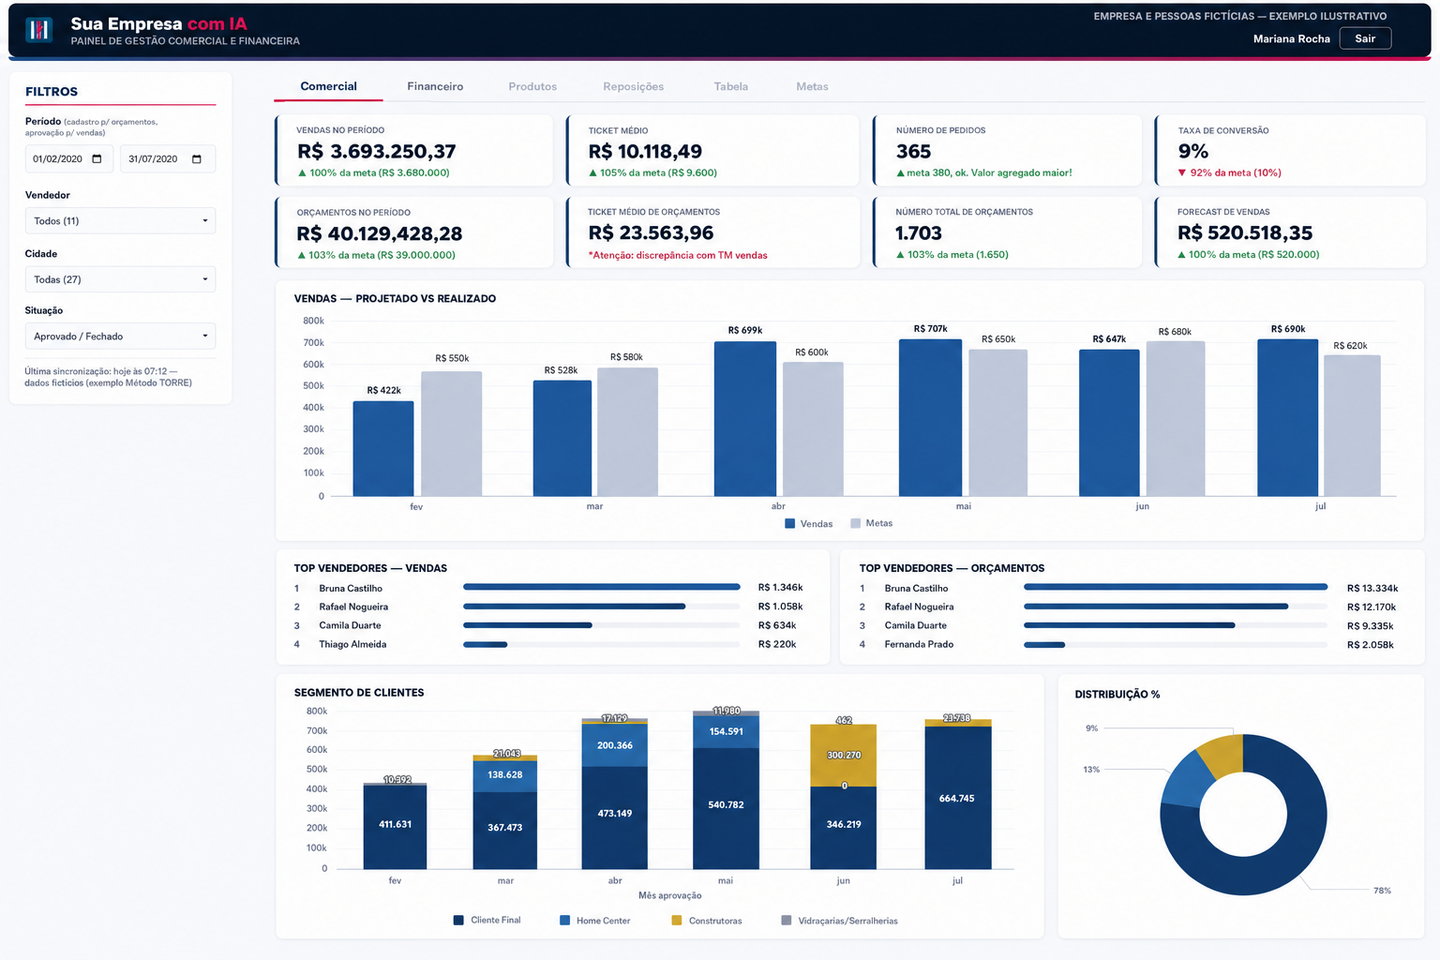Click the Sair button
1440x960 pixels.
point(1365,38)
